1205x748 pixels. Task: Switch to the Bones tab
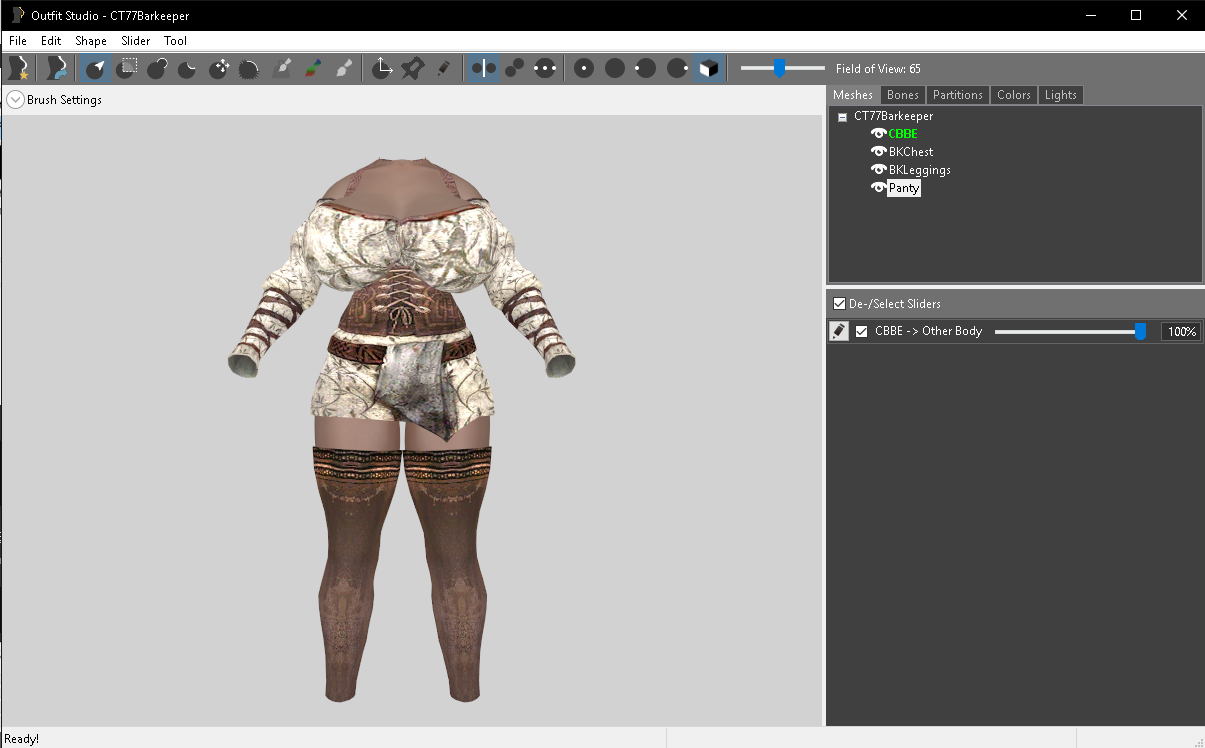(902, 95)
